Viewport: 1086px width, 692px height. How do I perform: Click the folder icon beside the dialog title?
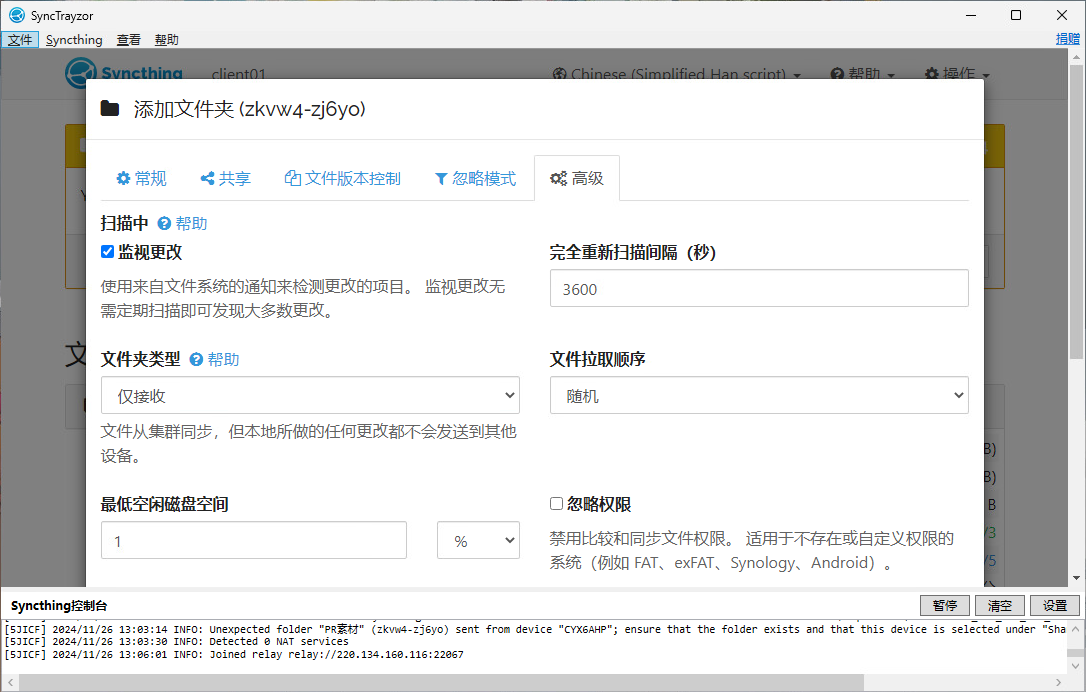[x=109, y=108]
